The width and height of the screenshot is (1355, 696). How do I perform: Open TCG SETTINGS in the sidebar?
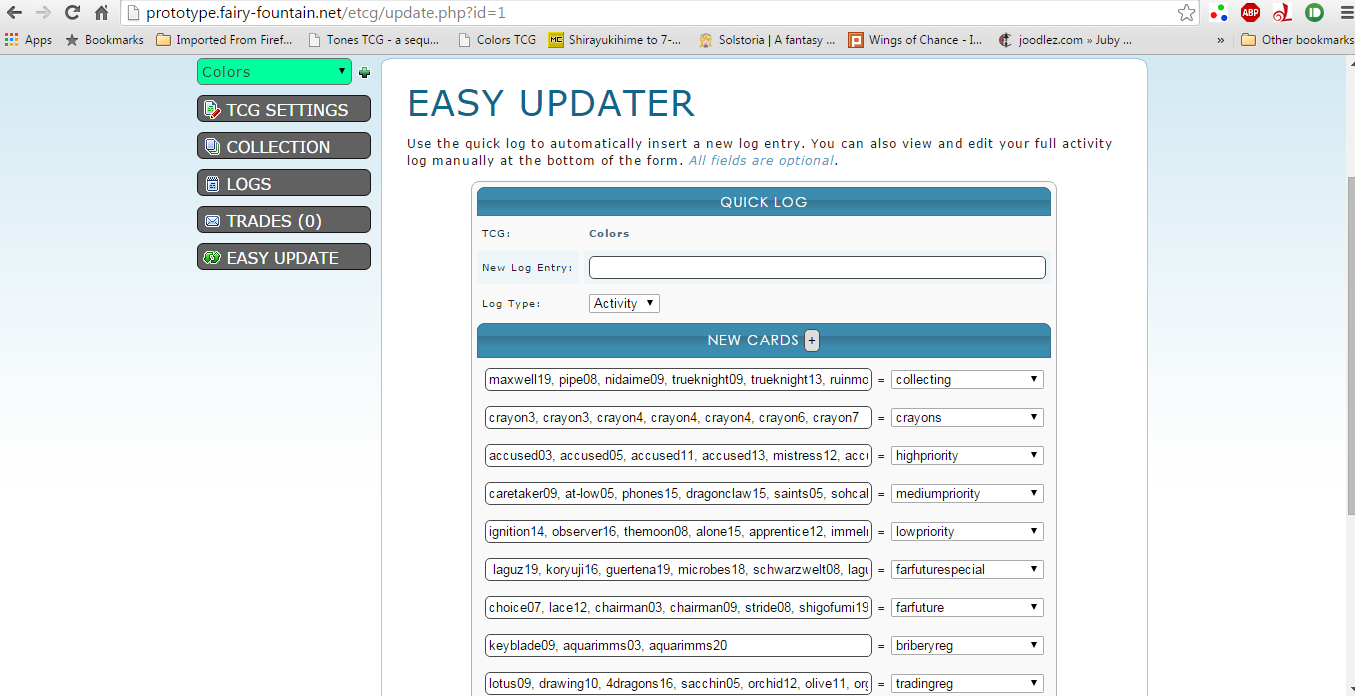tap(284, 109)
